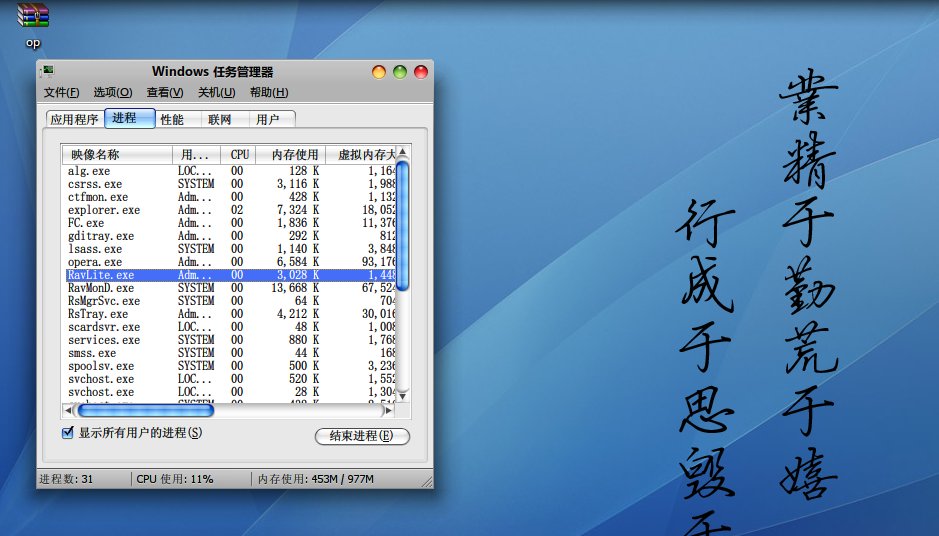Open the 关机(U) menu
This screenshot has height=536, width=939.
pyautogui.click(x=216, y=92)
